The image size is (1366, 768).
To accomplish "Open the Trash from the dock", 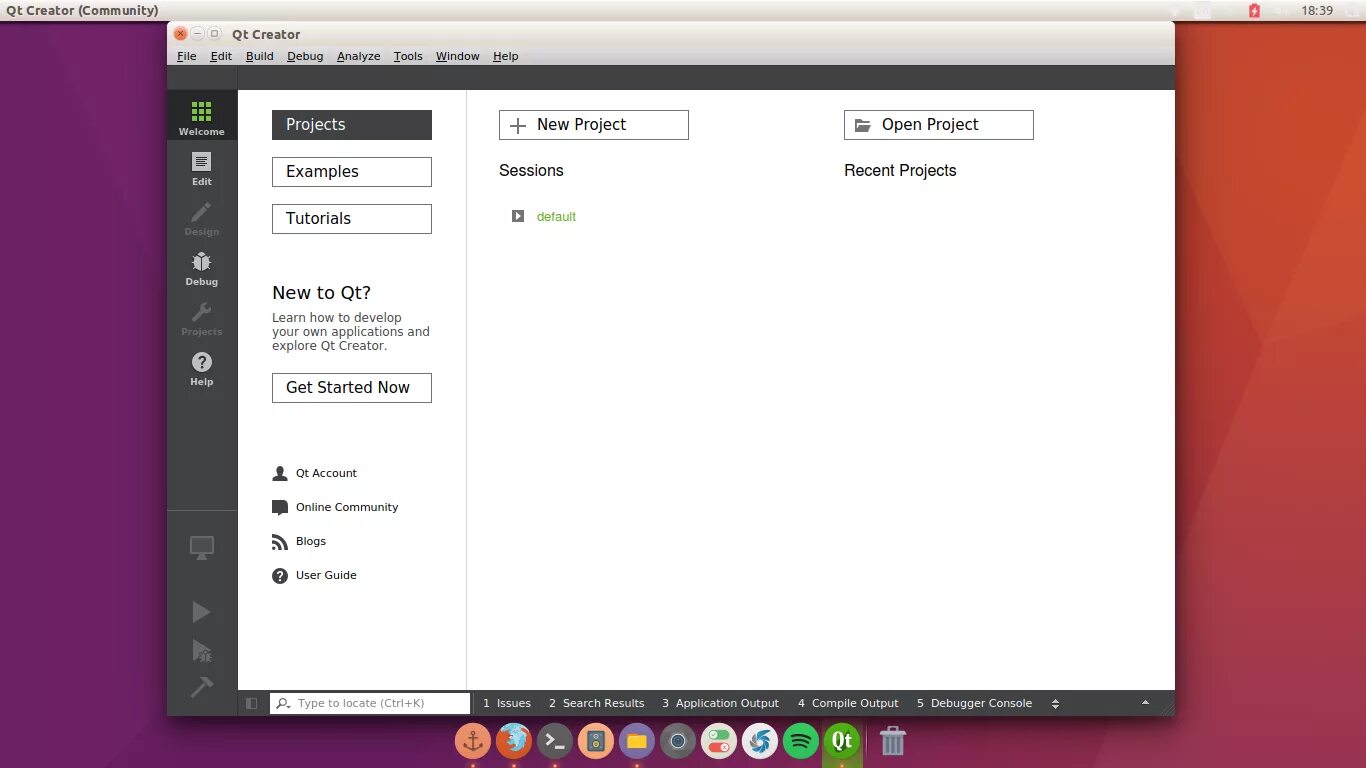I will coord(893,741).
